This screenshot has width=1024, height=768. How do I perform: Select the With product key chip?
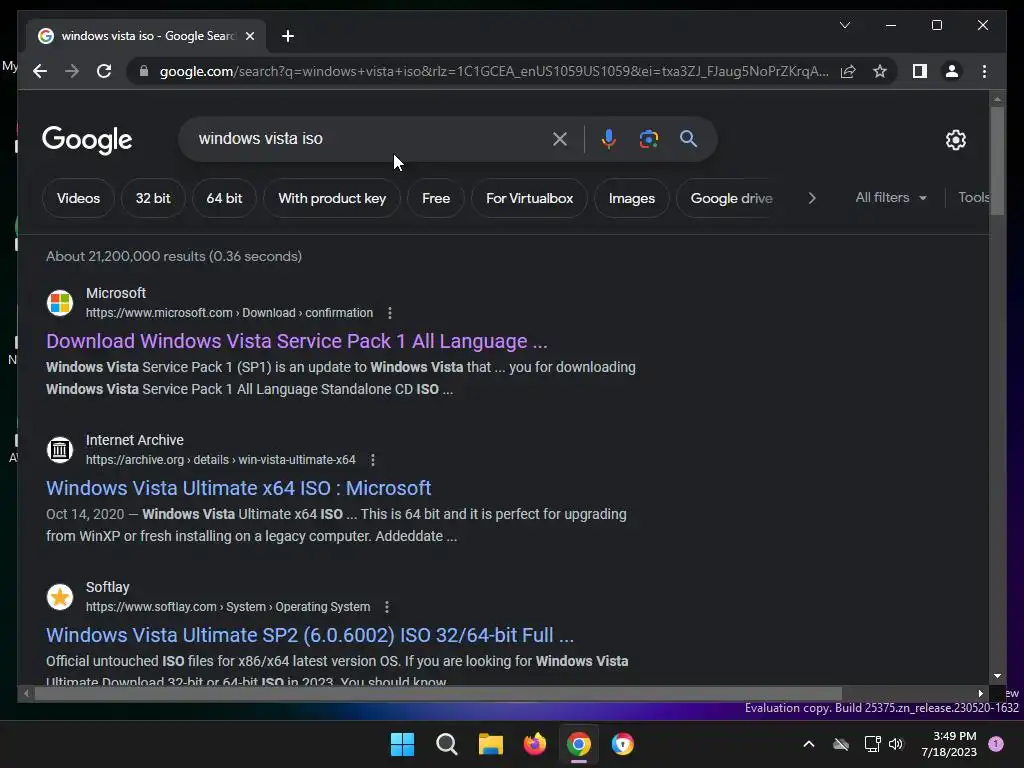[332, 198]
